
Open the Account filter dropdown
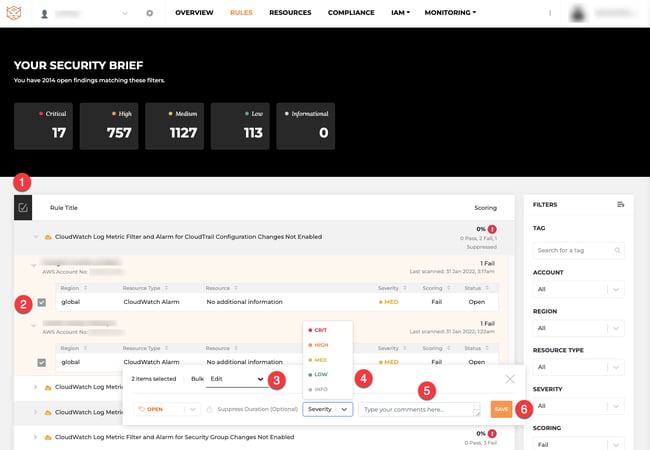pyautogui.click(x=578, y=289)
